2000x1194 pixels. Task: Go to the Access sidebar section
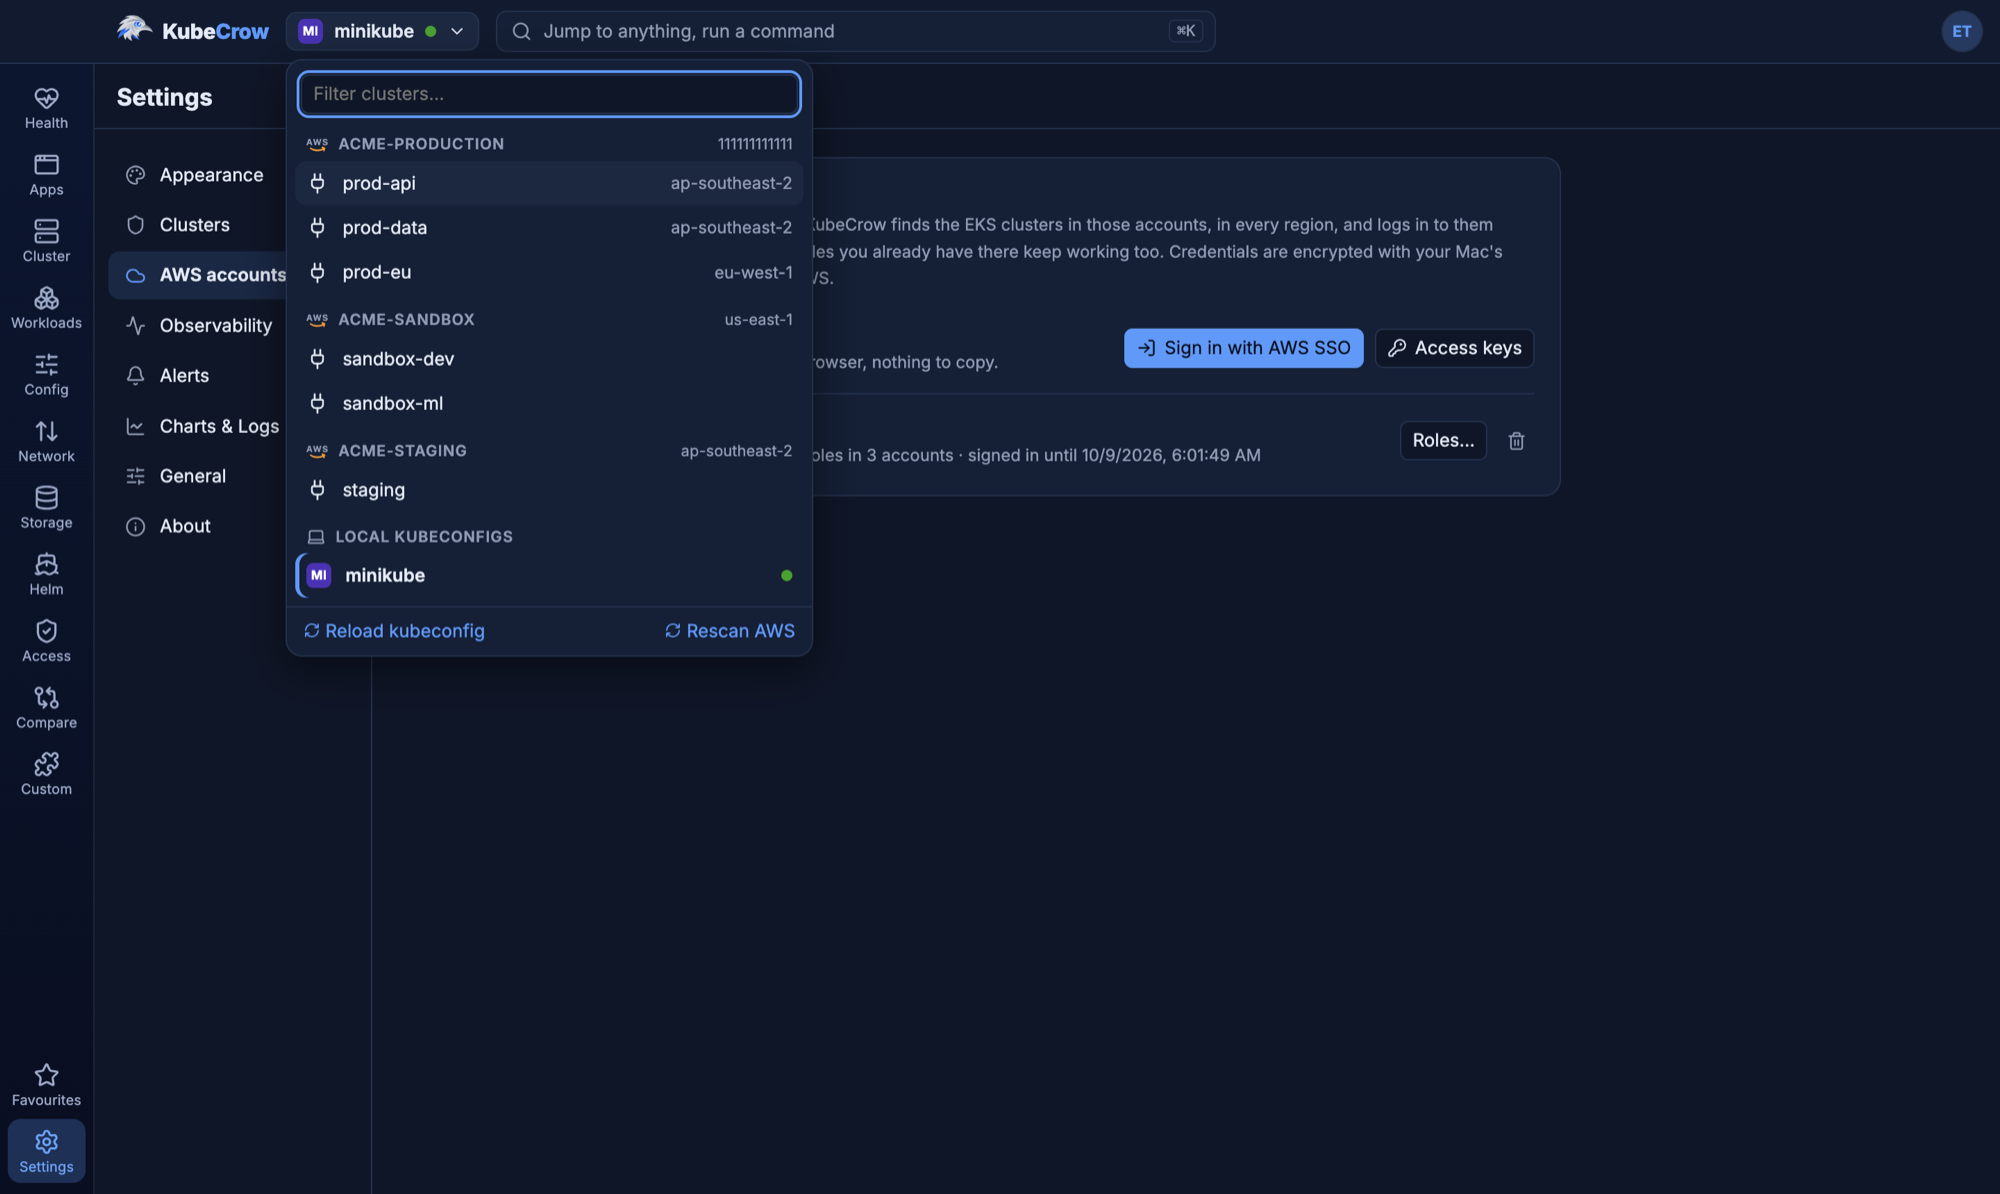46,641
